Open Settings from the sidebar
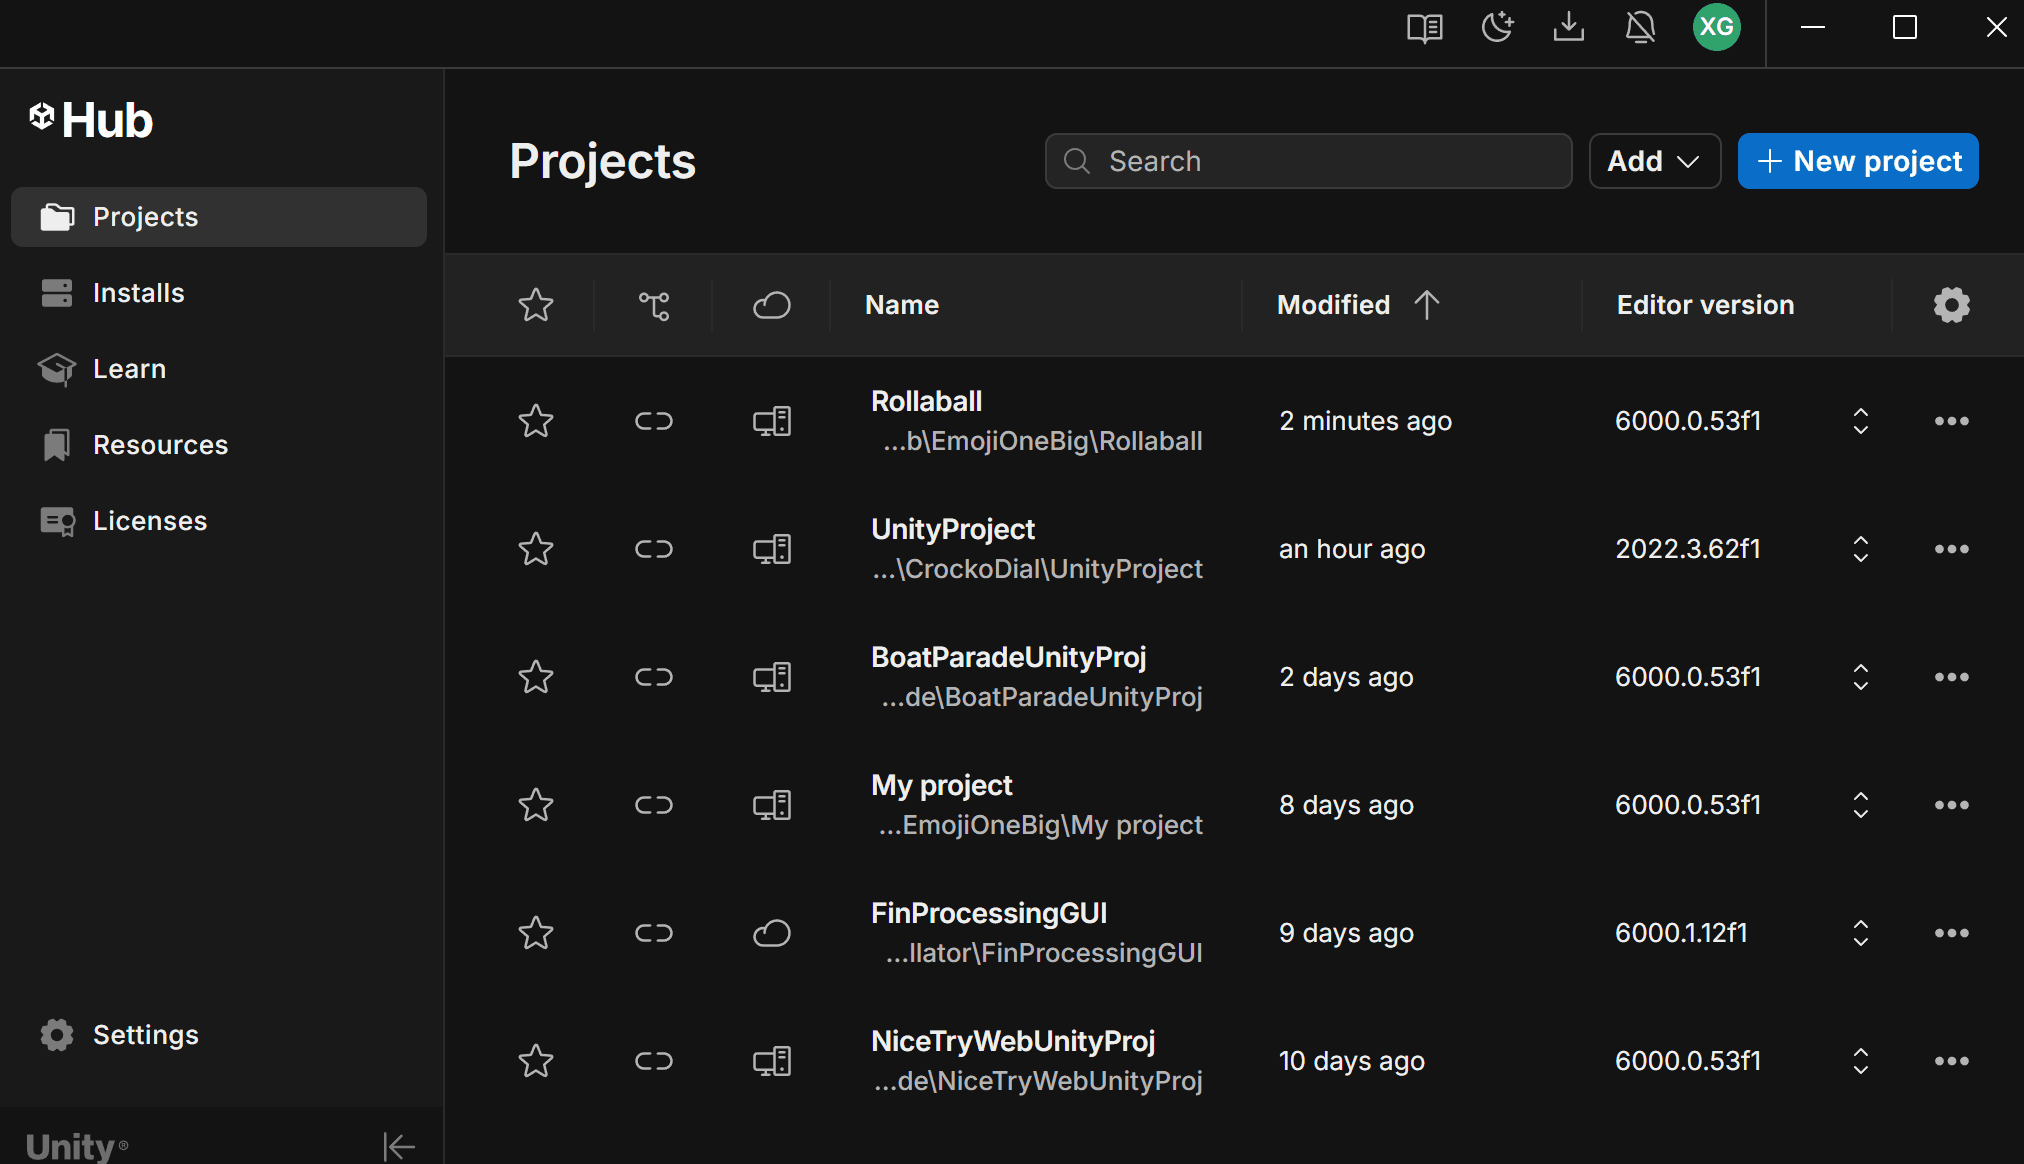The height and width of the screenshot is (1164, 2024). coord(145,1035)
